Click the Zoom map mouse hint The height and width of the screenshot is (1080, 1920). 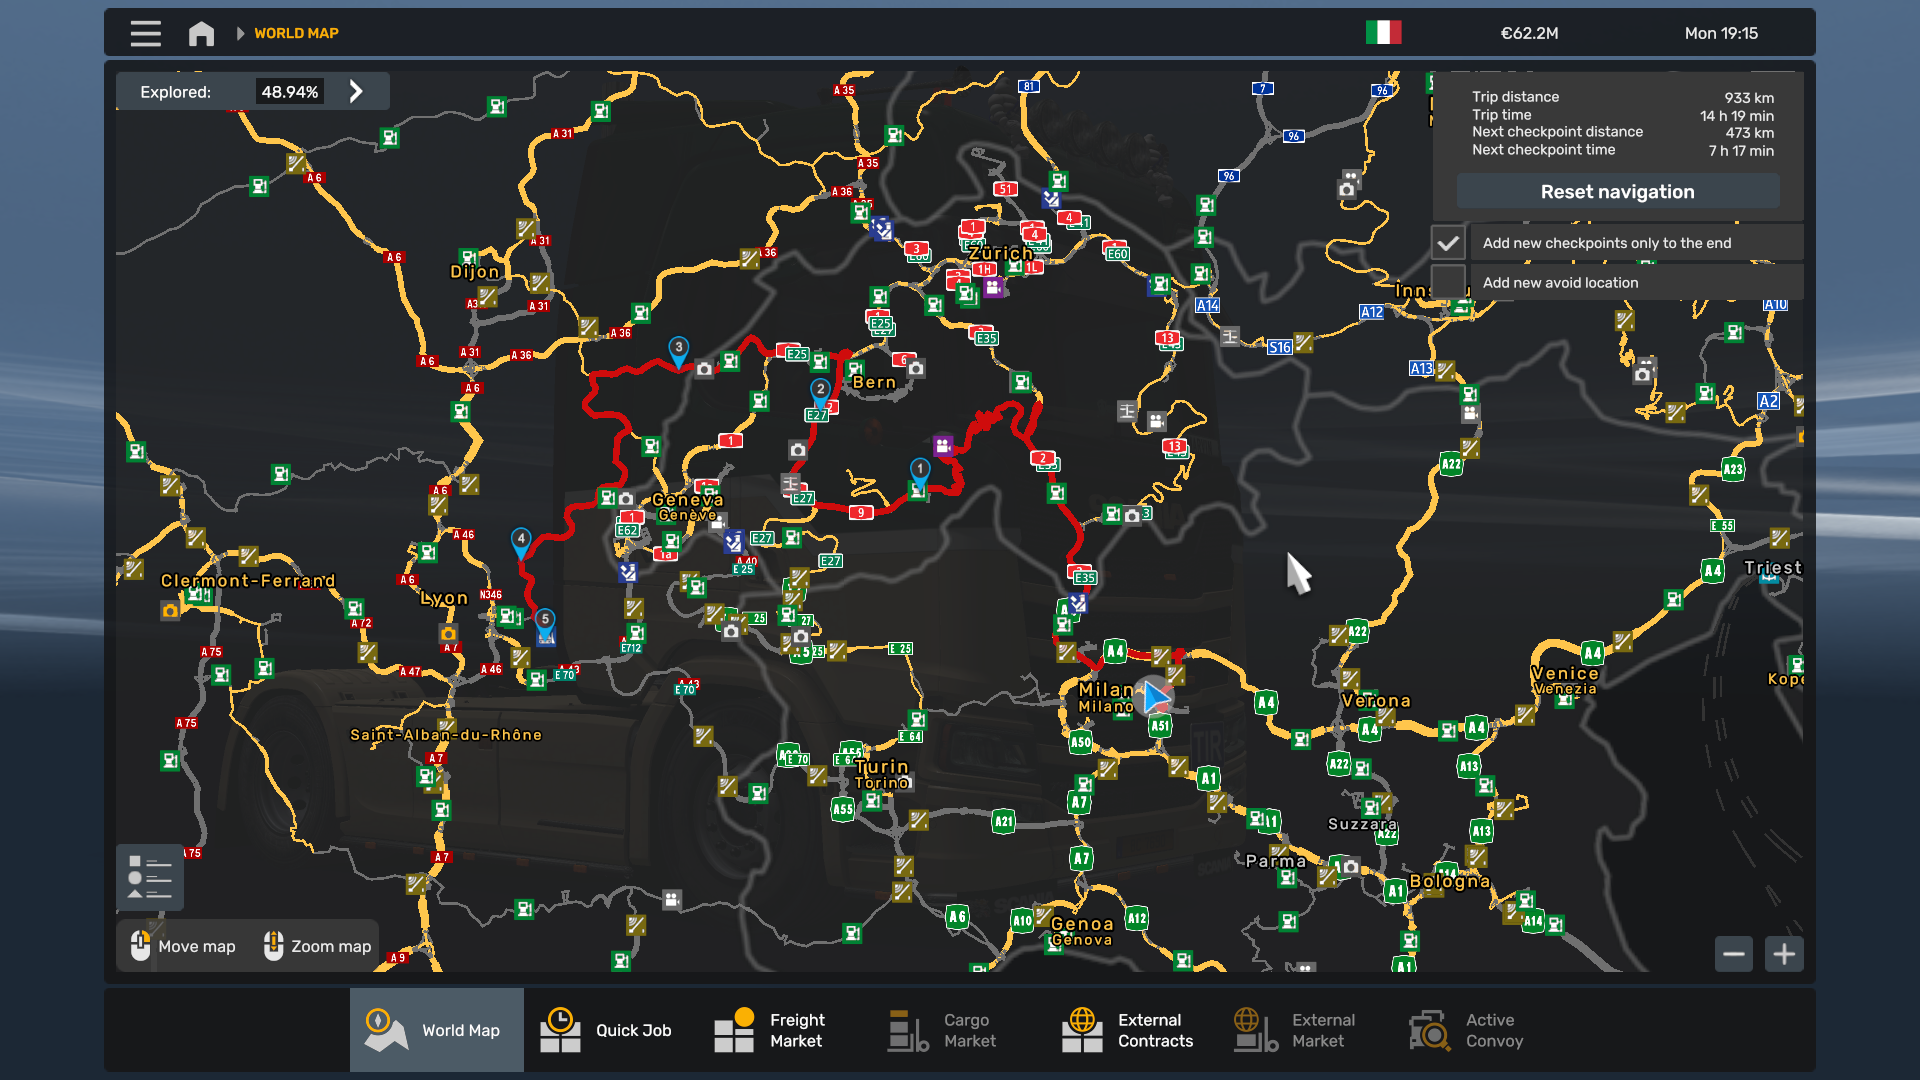[x=316, y=946]
